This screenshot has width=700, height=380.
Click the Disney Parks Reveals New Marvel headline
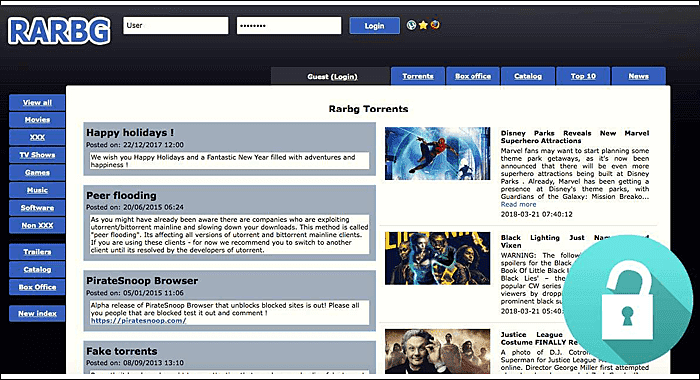click(x=575, y=137)
